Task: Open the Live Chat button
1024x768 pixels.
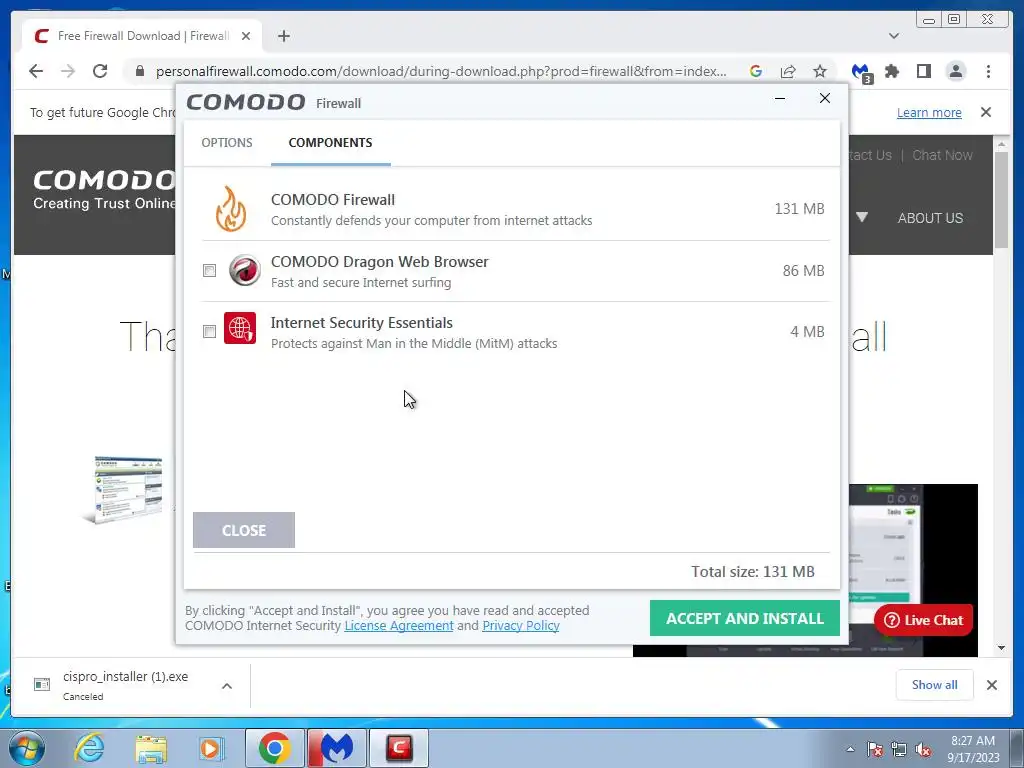Action: 923,620
